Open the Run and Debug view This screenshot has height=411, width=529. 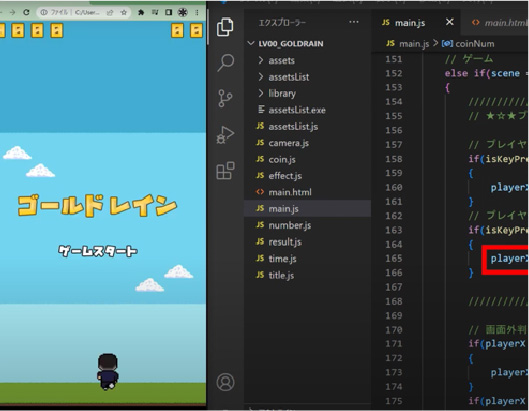tap(225, 135)
